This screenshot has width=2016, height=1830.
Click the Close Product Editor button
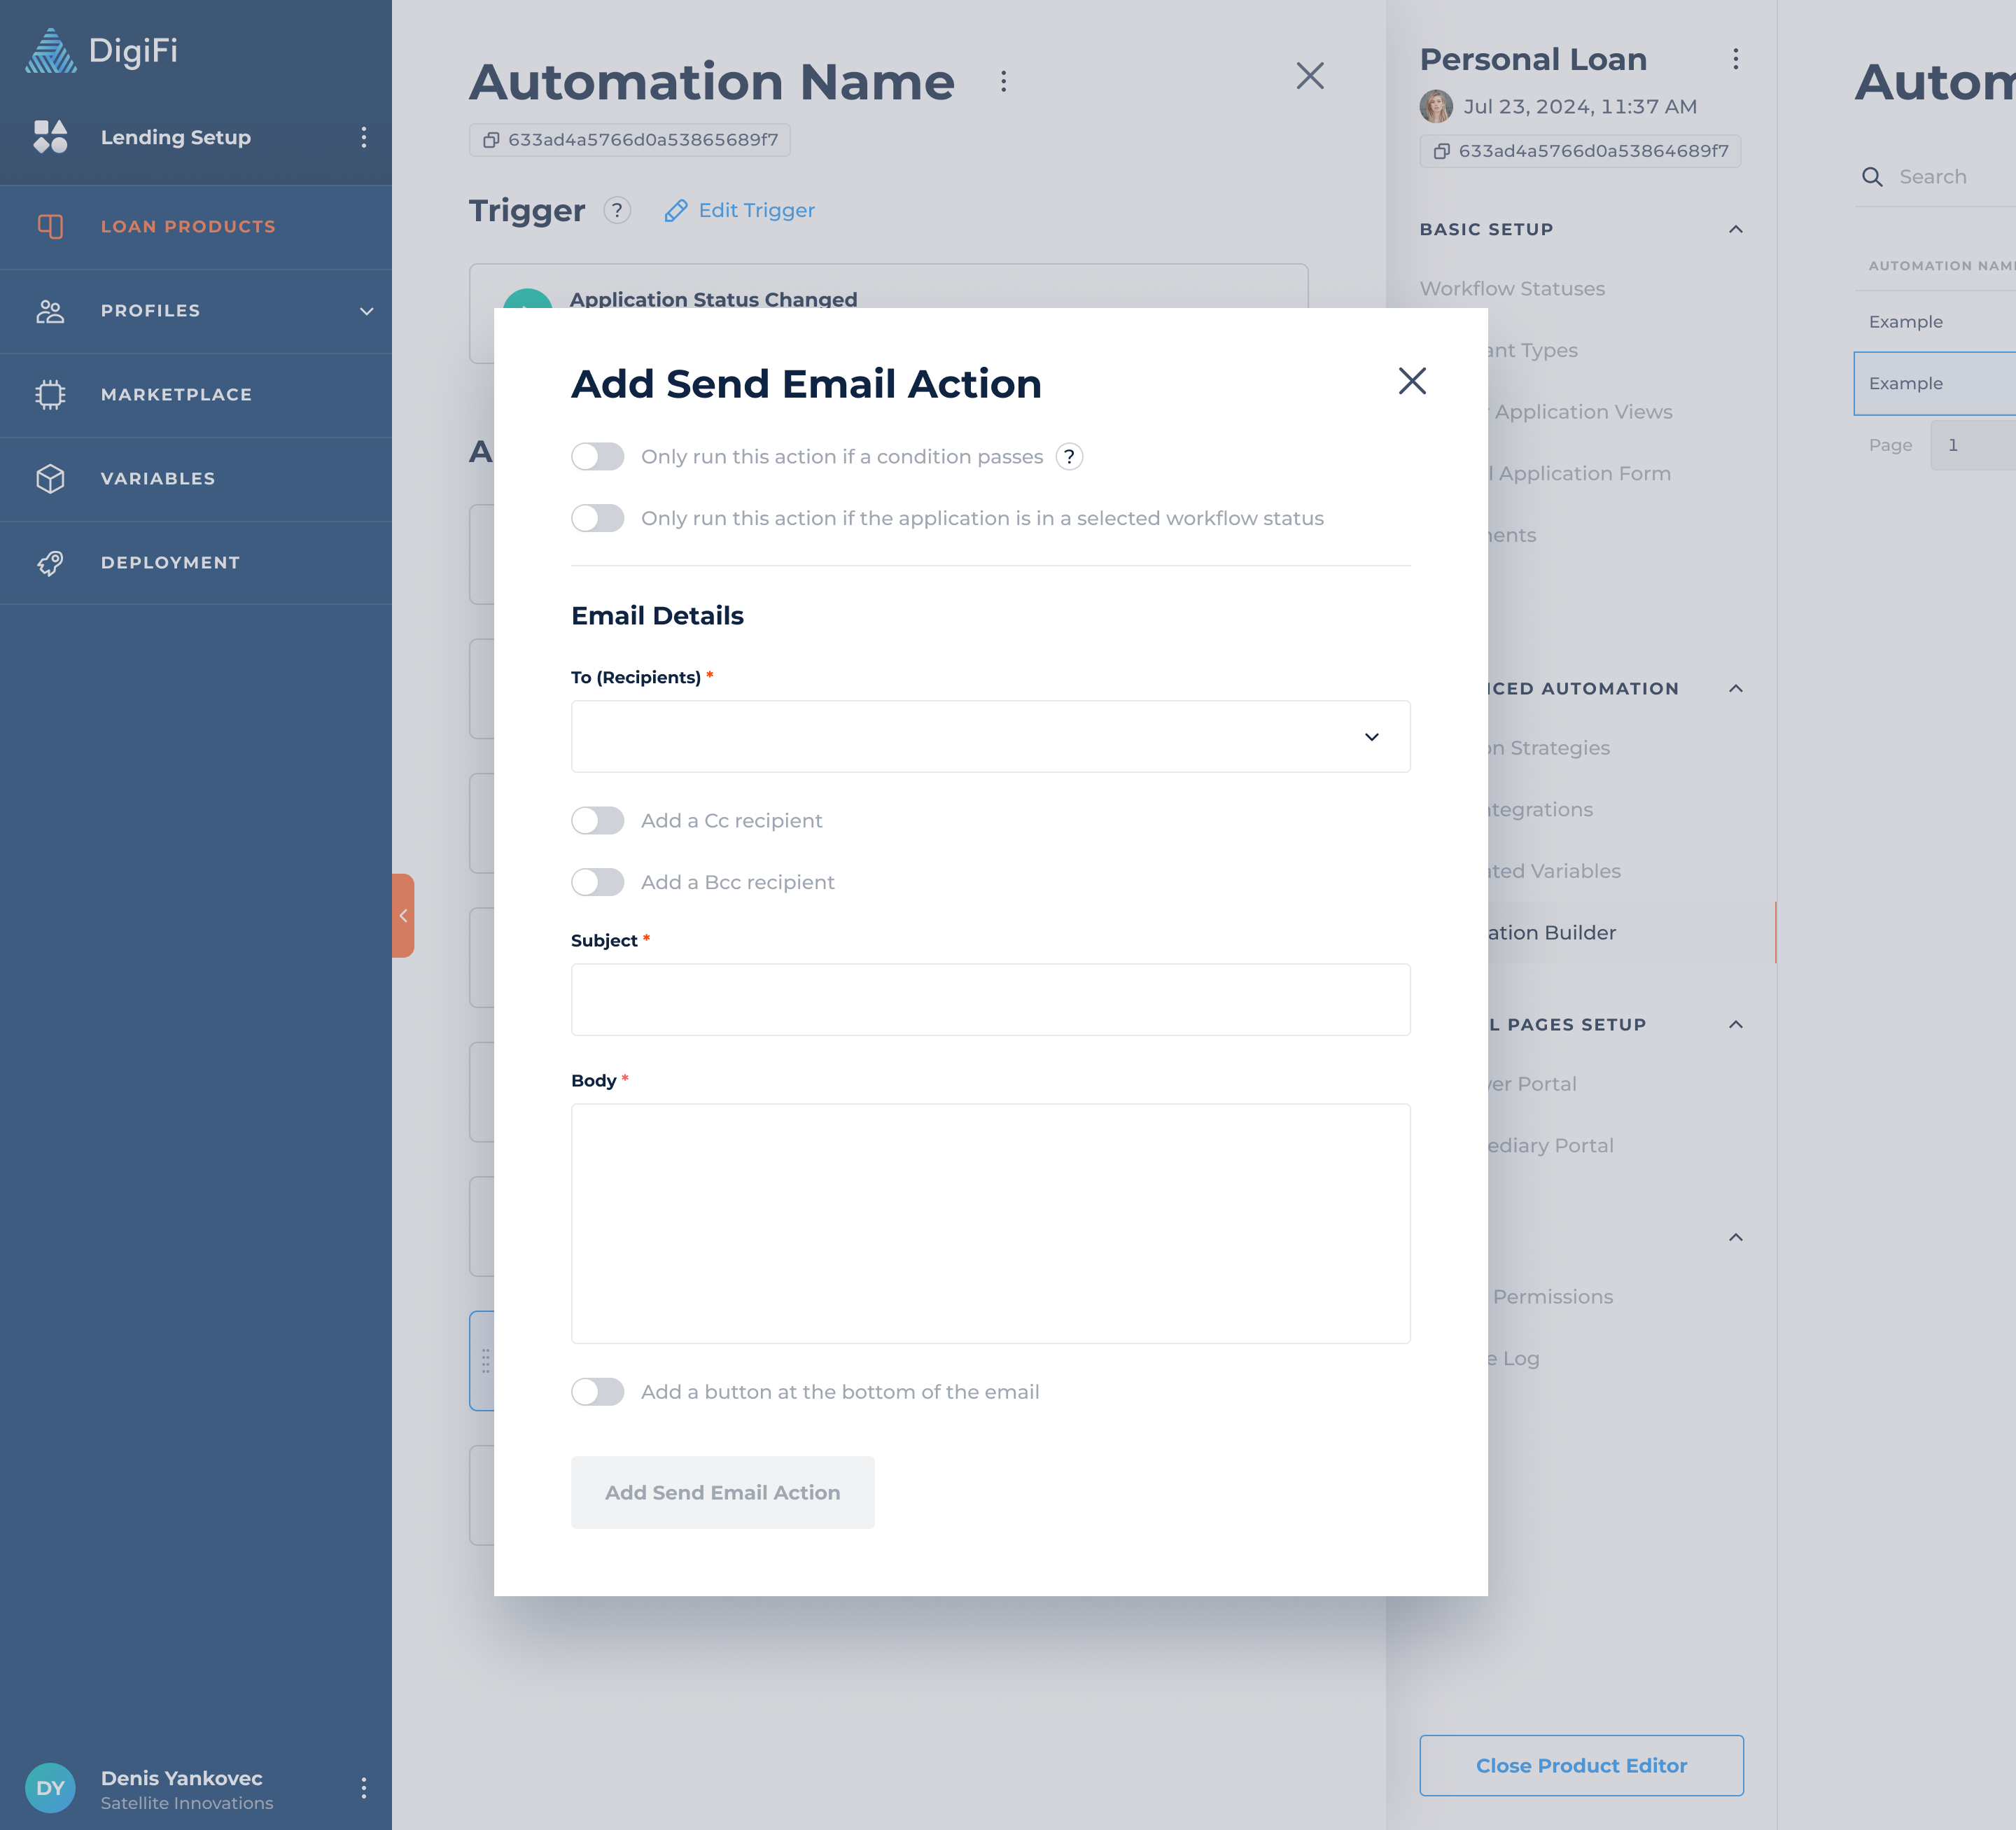1581,1765
